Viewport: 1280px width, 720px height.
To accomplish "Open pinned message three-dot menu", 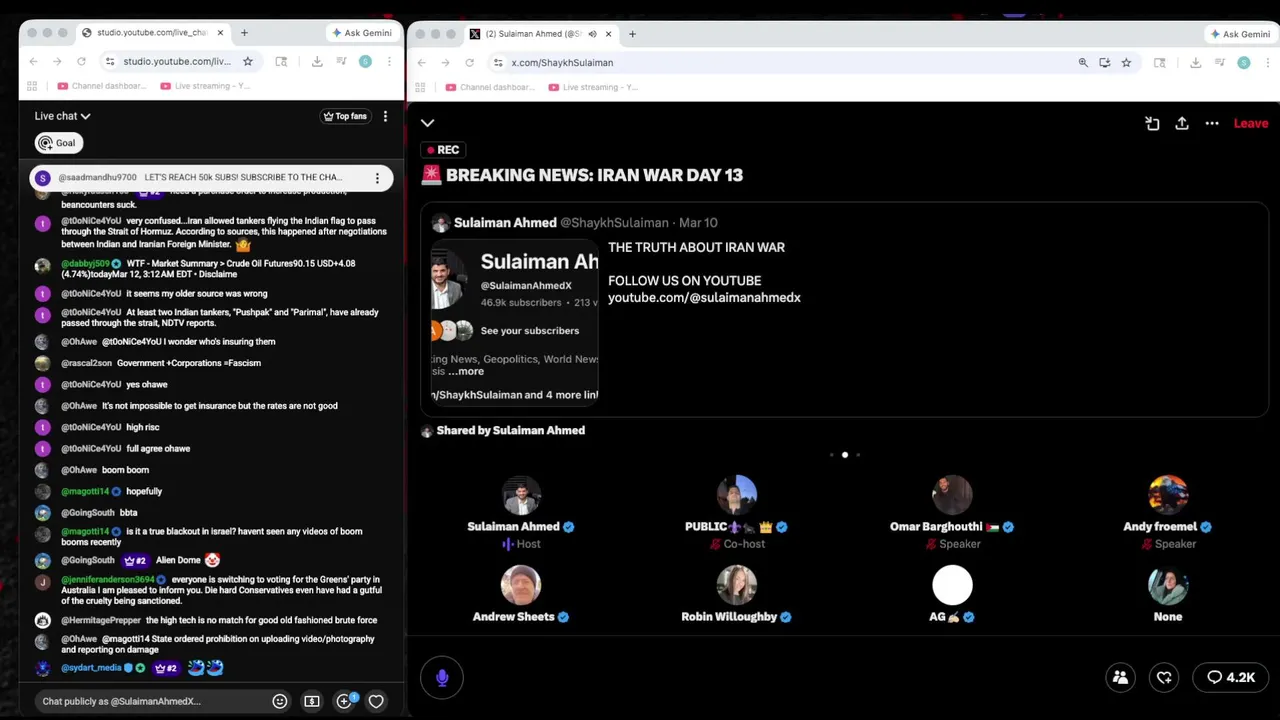I will (377, 178).
